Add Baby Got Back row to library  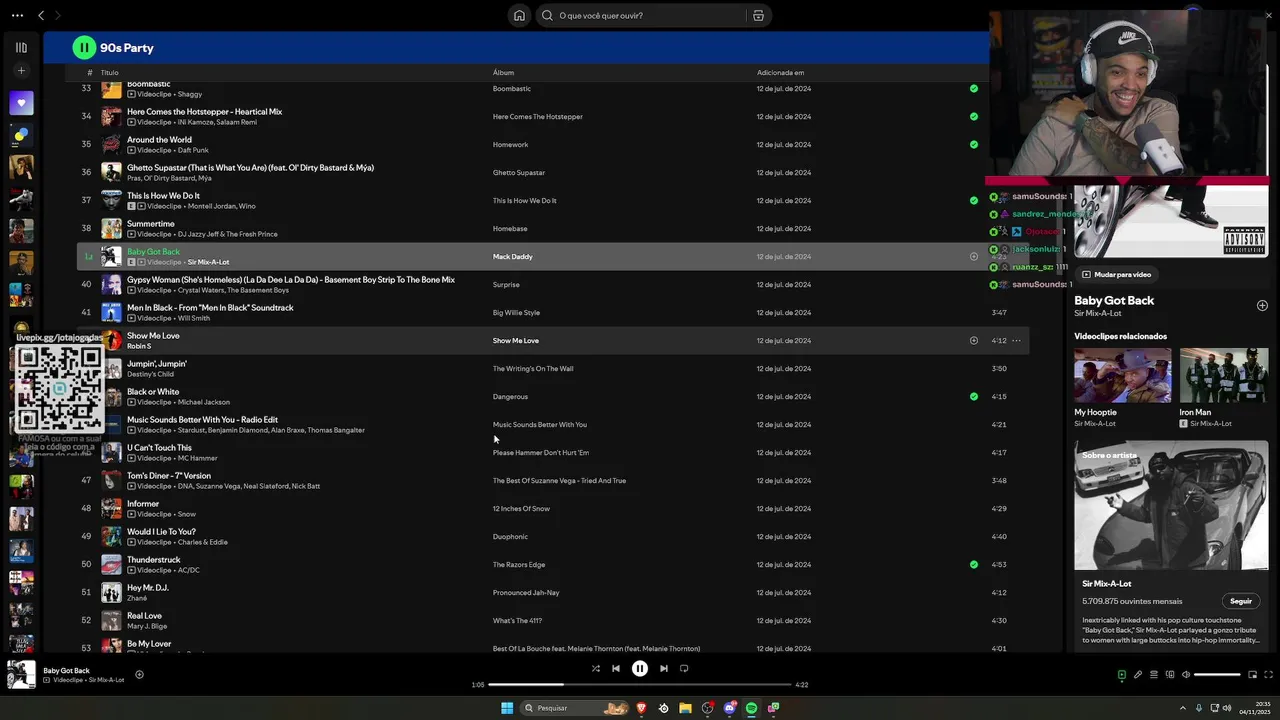pos(974,256)
